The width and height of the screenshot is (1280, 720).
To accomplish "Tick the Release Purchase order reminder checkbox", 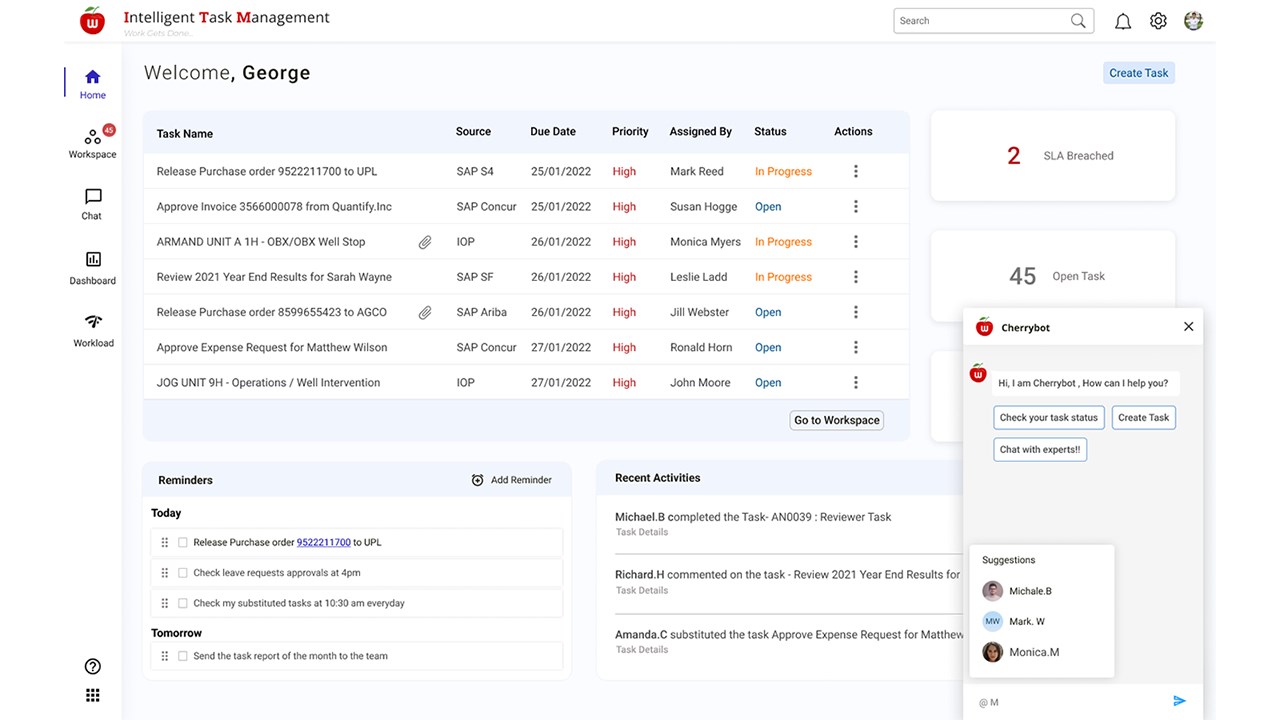I will tap(183, 542).
